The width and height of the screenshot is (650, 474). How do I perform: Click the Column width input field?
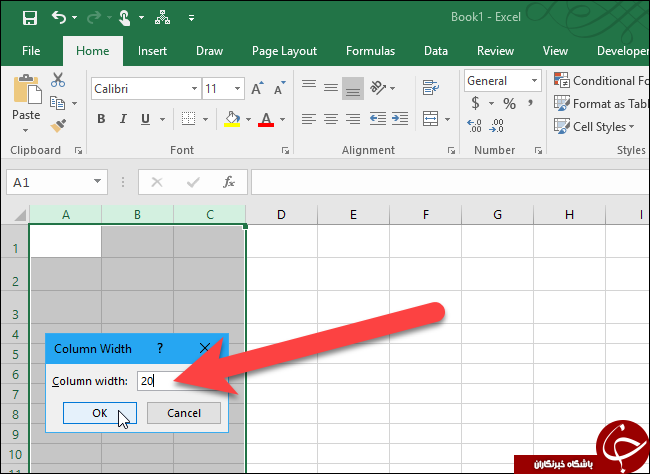tap(178, 381)
